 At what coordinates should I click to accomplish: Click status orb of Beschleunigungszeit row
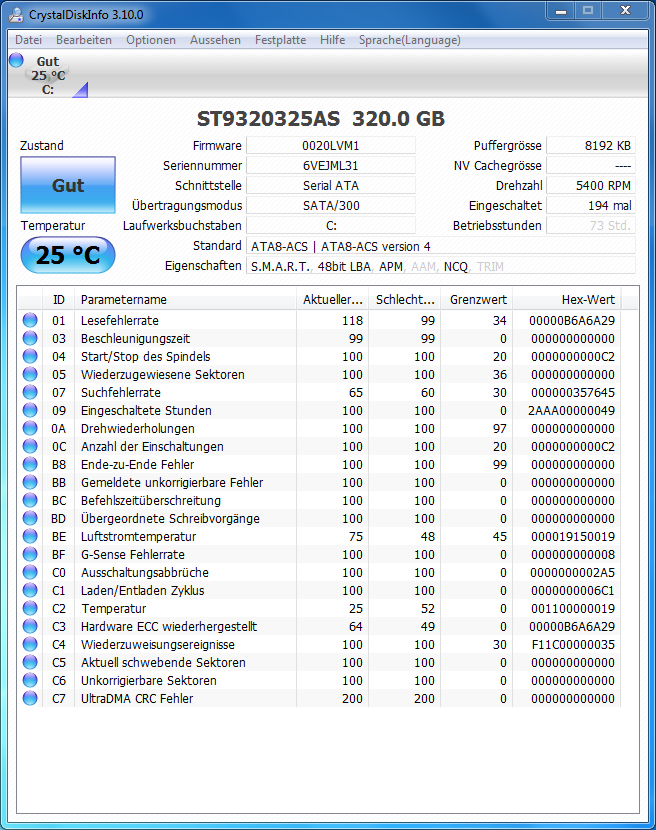coord(30,338)
